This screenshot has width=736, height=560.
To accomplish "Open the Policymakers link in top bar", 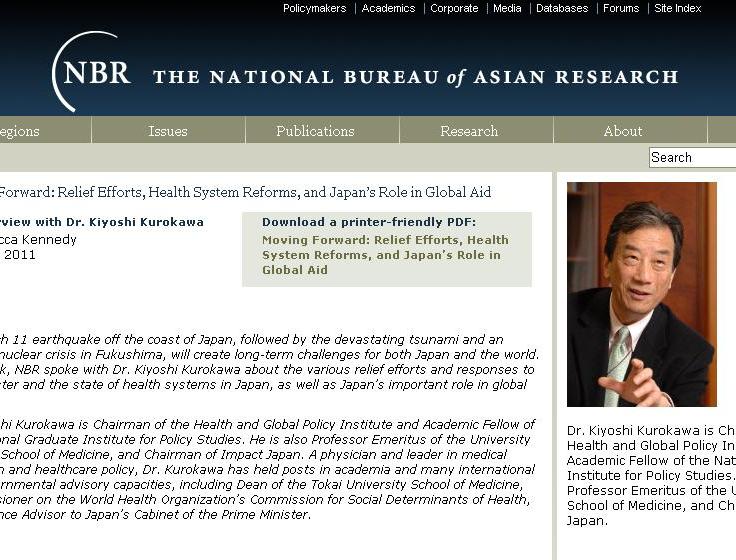I will point(314,8).
